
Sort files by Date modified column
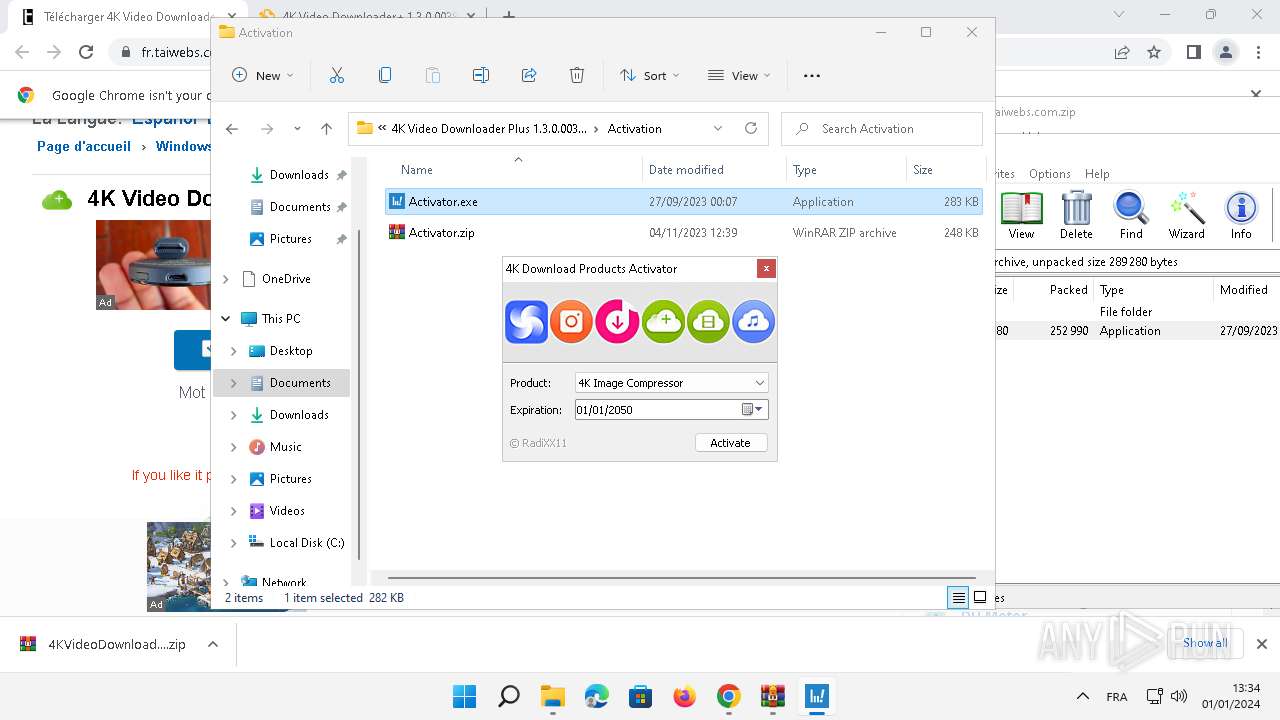click(686, 170)
